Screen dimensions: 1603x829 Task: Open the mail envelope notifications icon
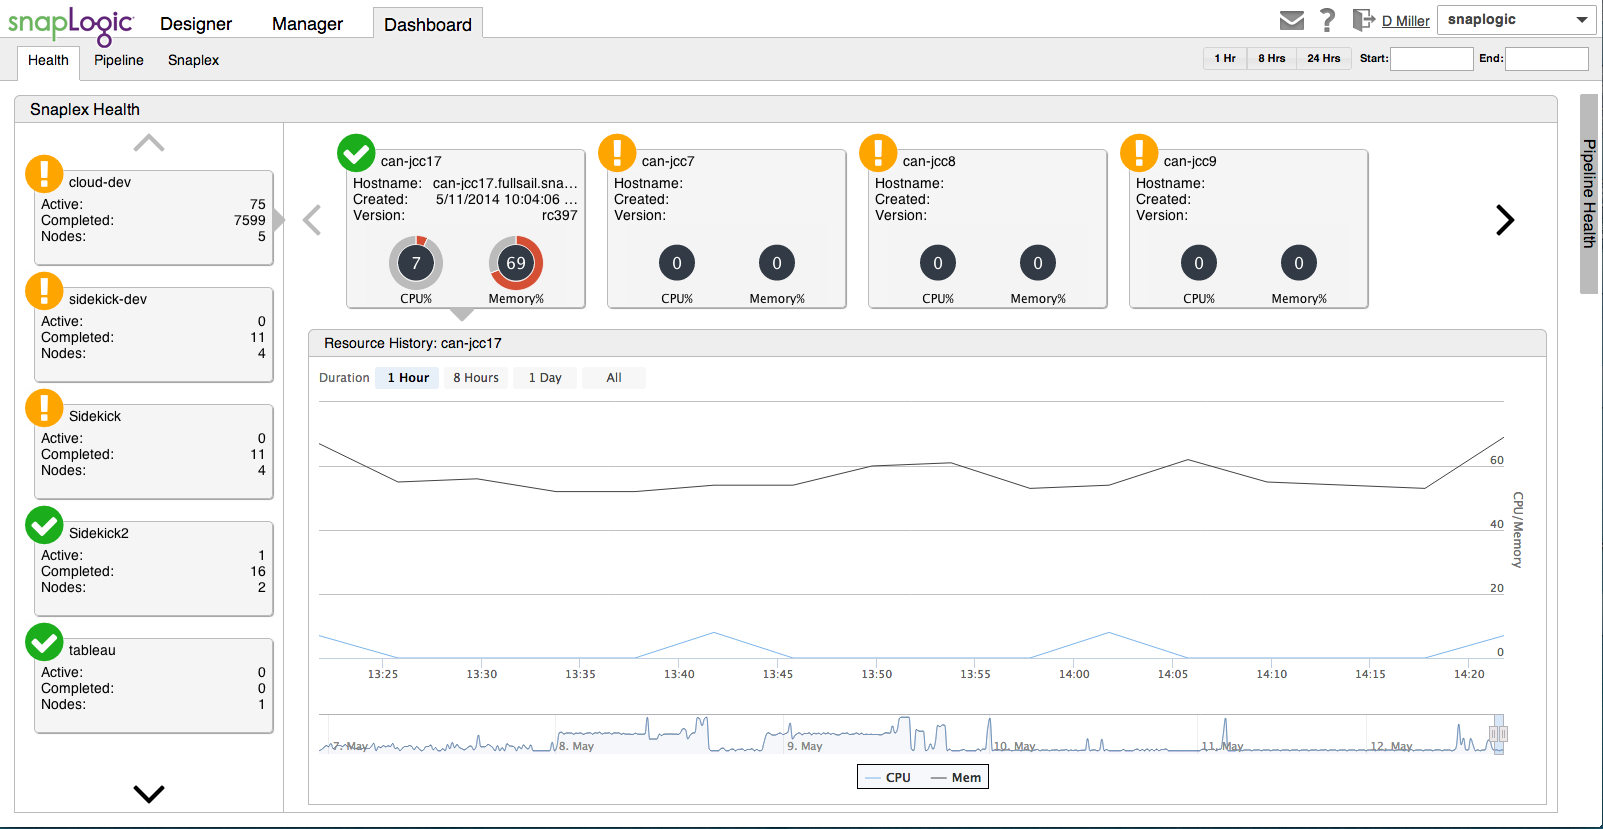pos(1292,20)
